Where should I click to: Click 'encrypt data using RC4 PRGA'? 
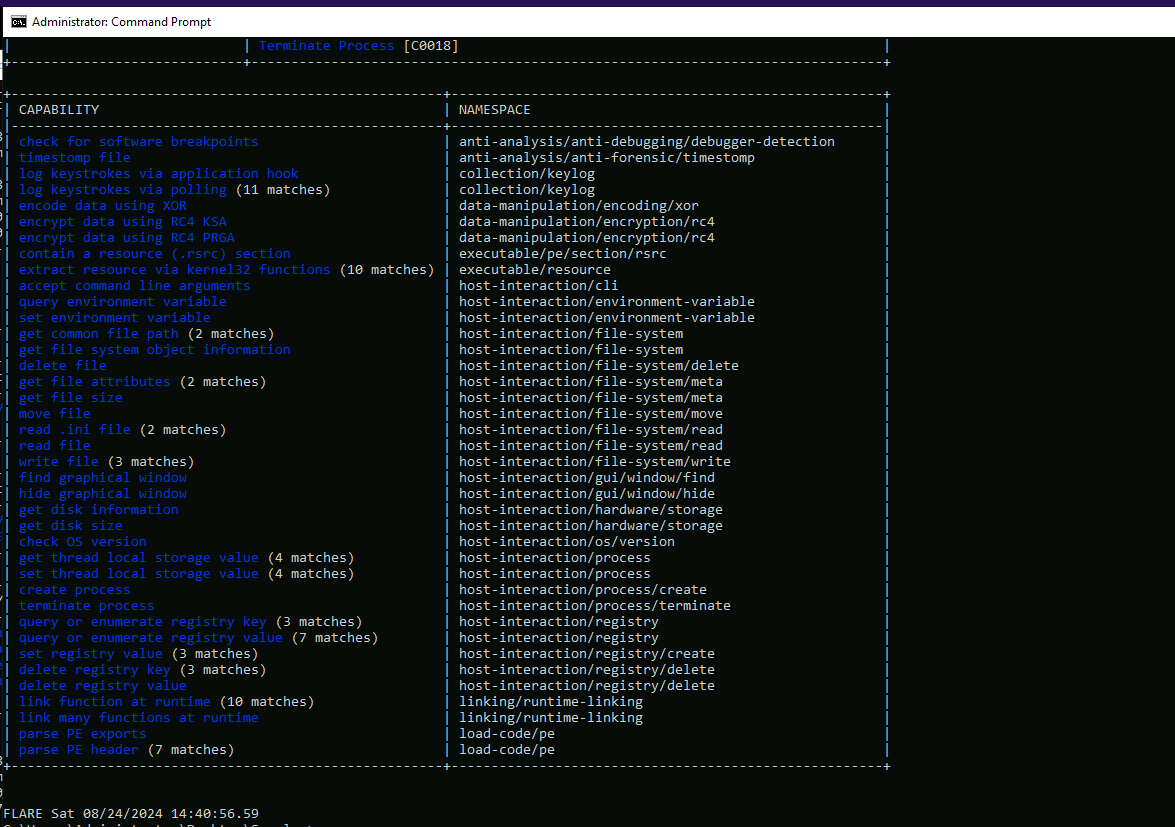coord(127,237)
